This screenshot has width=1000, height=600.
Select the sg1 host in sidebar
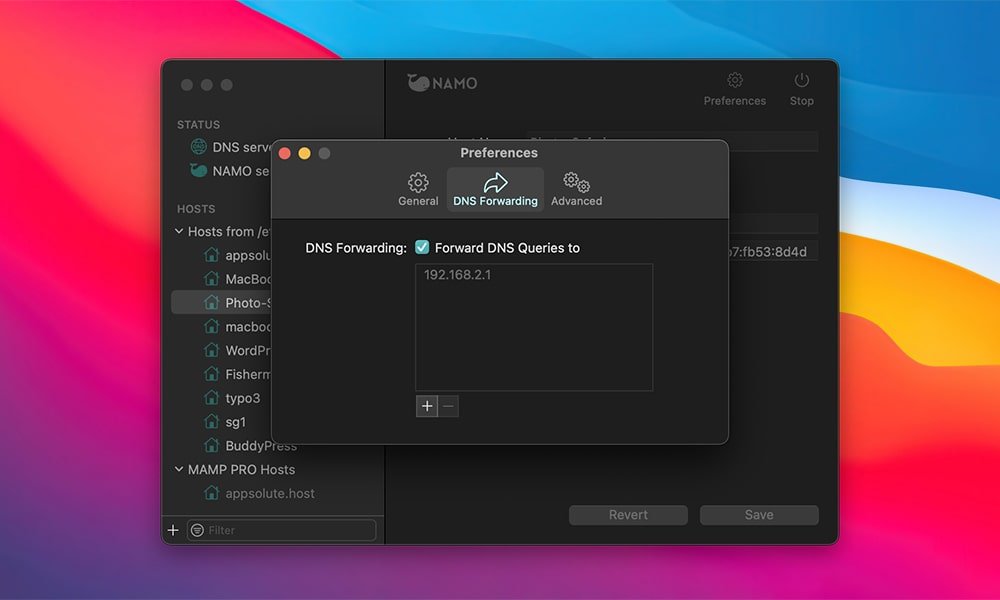click(x=235, y=422)
